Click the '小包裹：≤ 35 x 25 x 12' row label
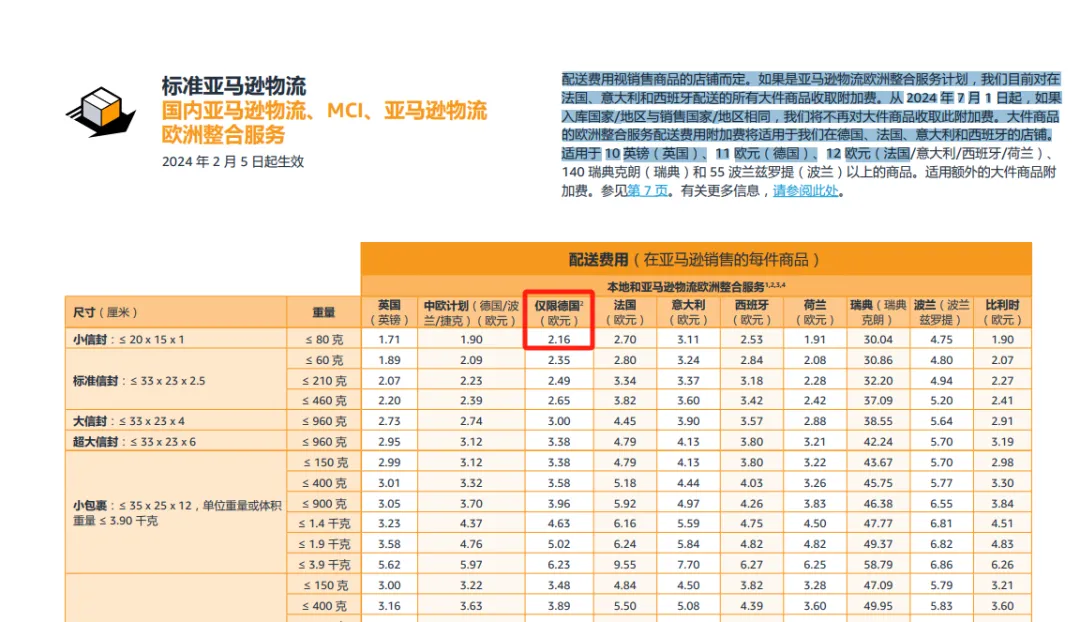 [177, 513]
